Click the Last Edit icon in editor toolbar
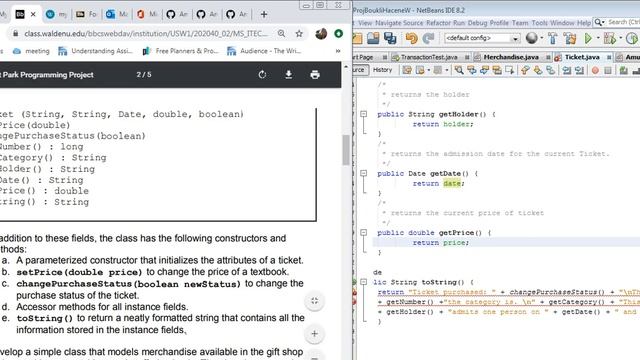The image size is (640, 360). [x=407, y=70]
